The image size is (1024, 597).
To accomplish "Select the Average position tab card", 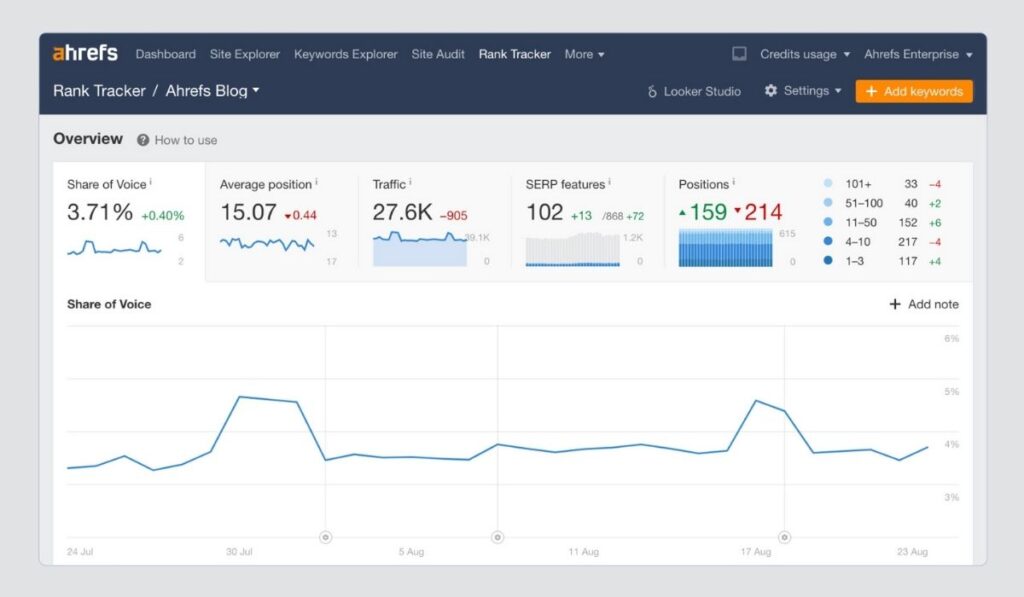I will pyautogui.click(x=281, y=222).
